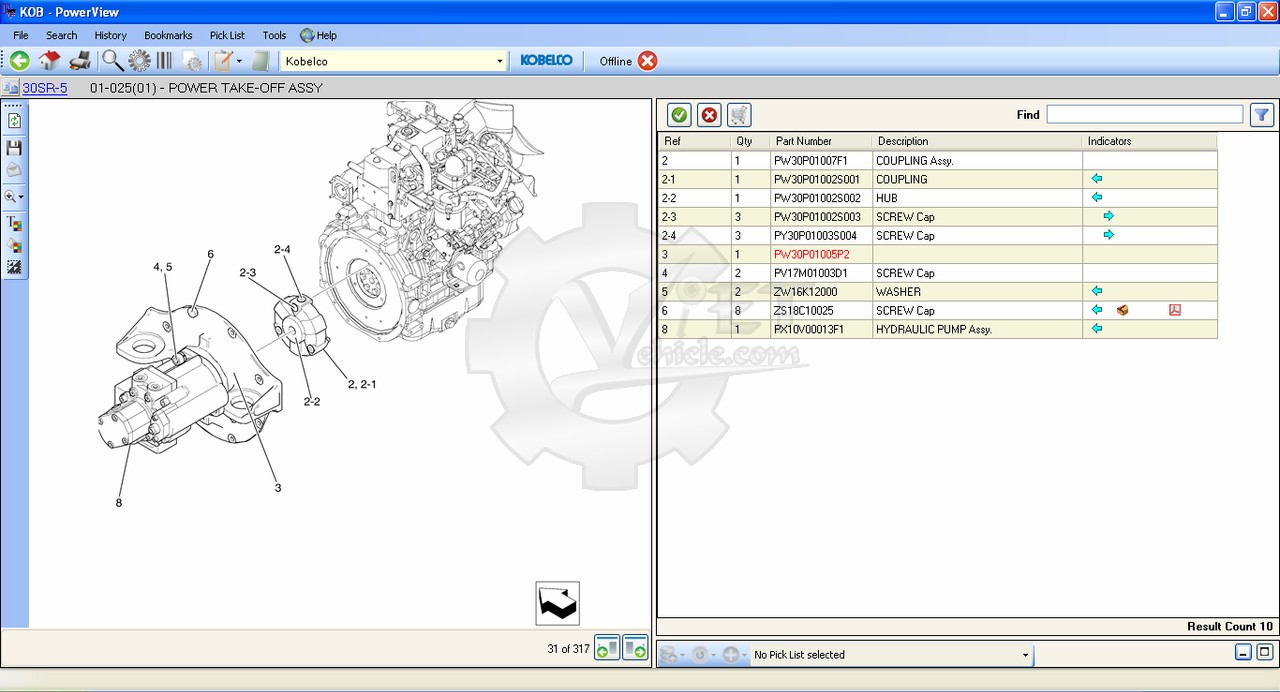Click the refresh page icon in side toolbar

(14, 121)
